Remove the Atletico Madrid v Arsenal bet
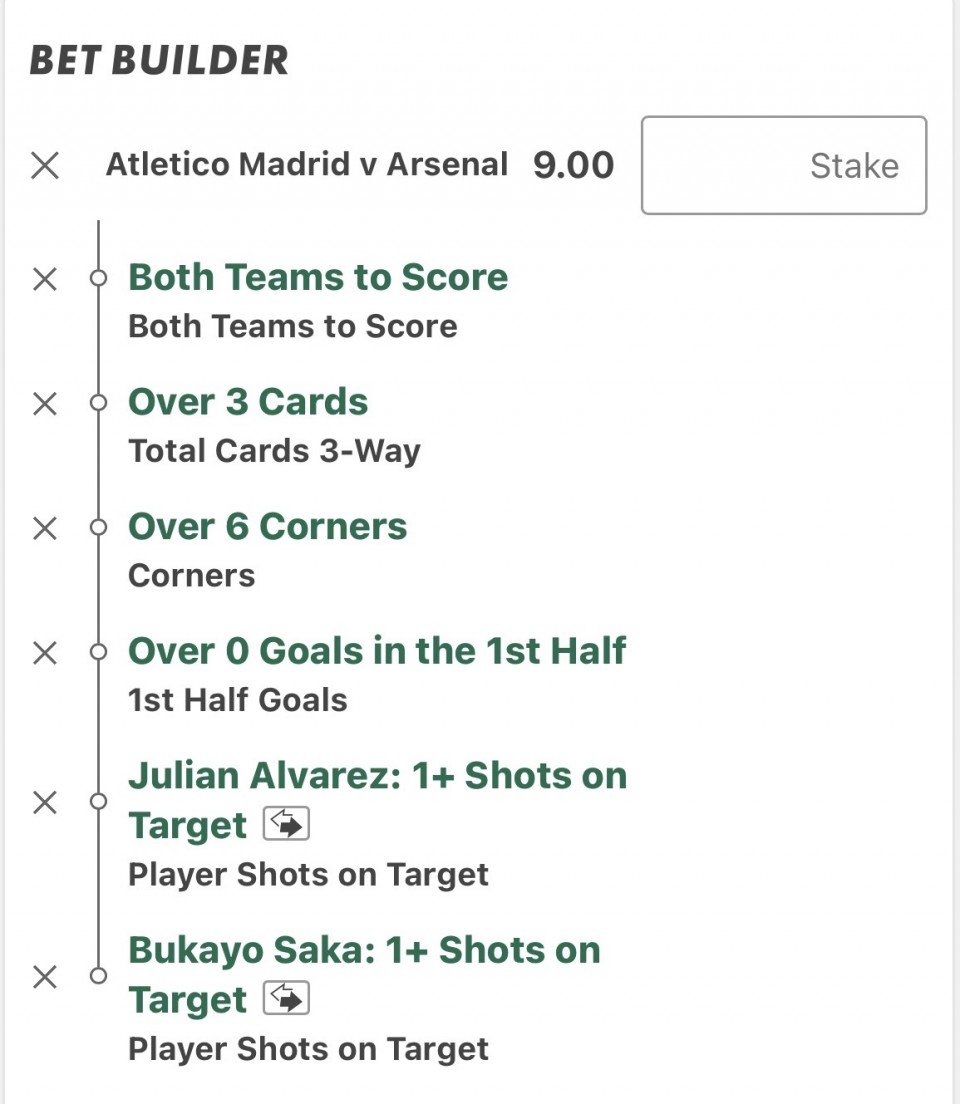This screenshot has height=1104, width=960. click(x=45, y=165)
